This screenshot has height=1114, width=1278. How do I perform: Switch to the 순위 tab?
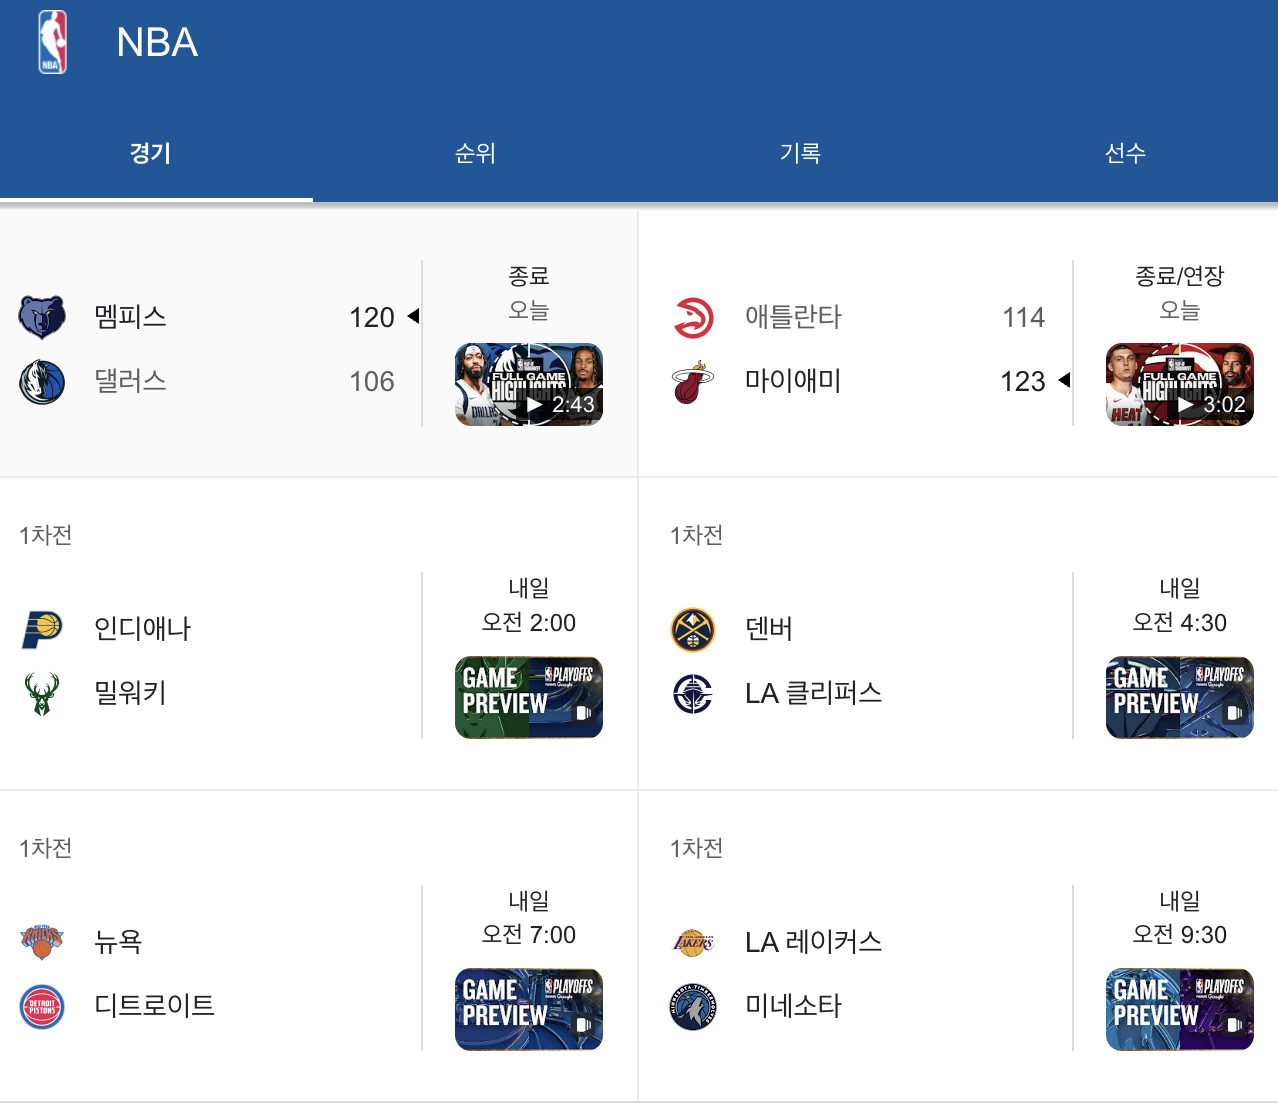[474, 153]
